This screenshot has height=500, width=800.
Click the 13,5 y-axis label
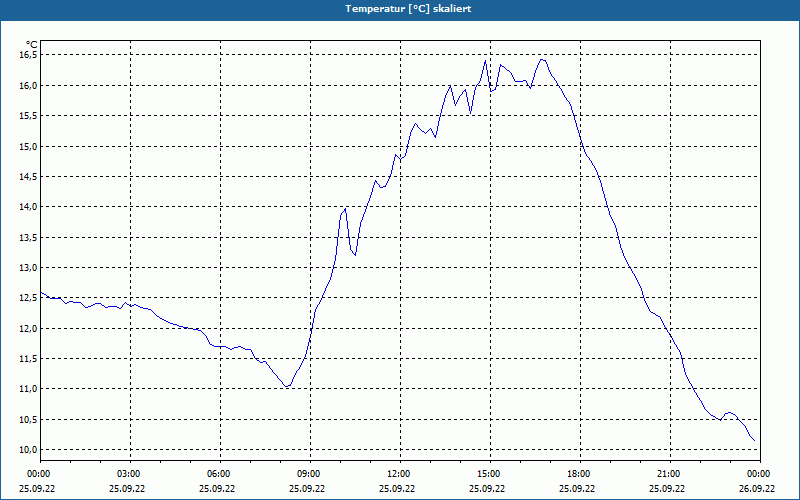[x=29, y=237]
